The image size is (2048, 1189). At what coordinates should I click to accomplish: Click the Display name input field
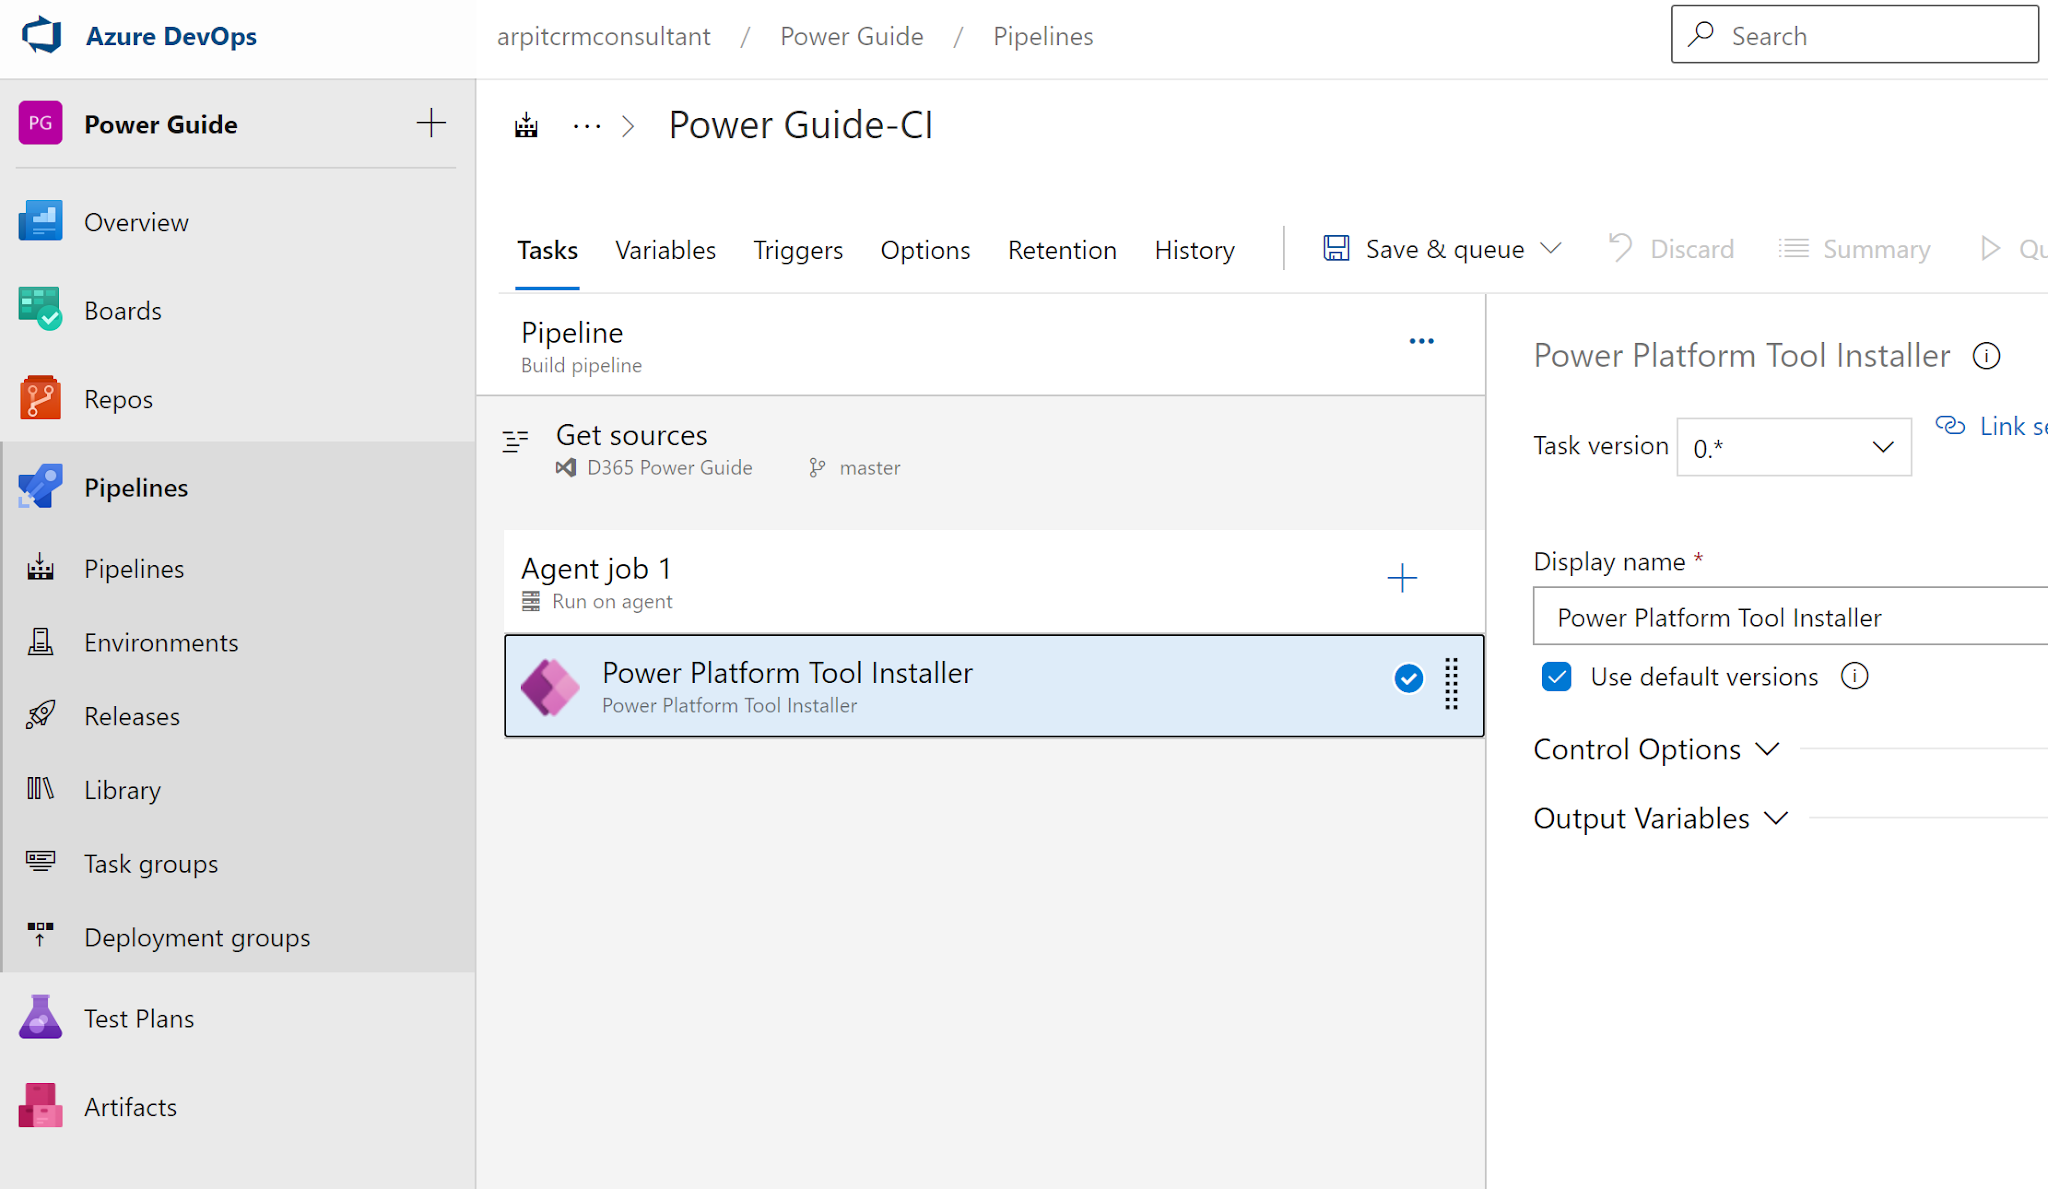(1790, 617)
